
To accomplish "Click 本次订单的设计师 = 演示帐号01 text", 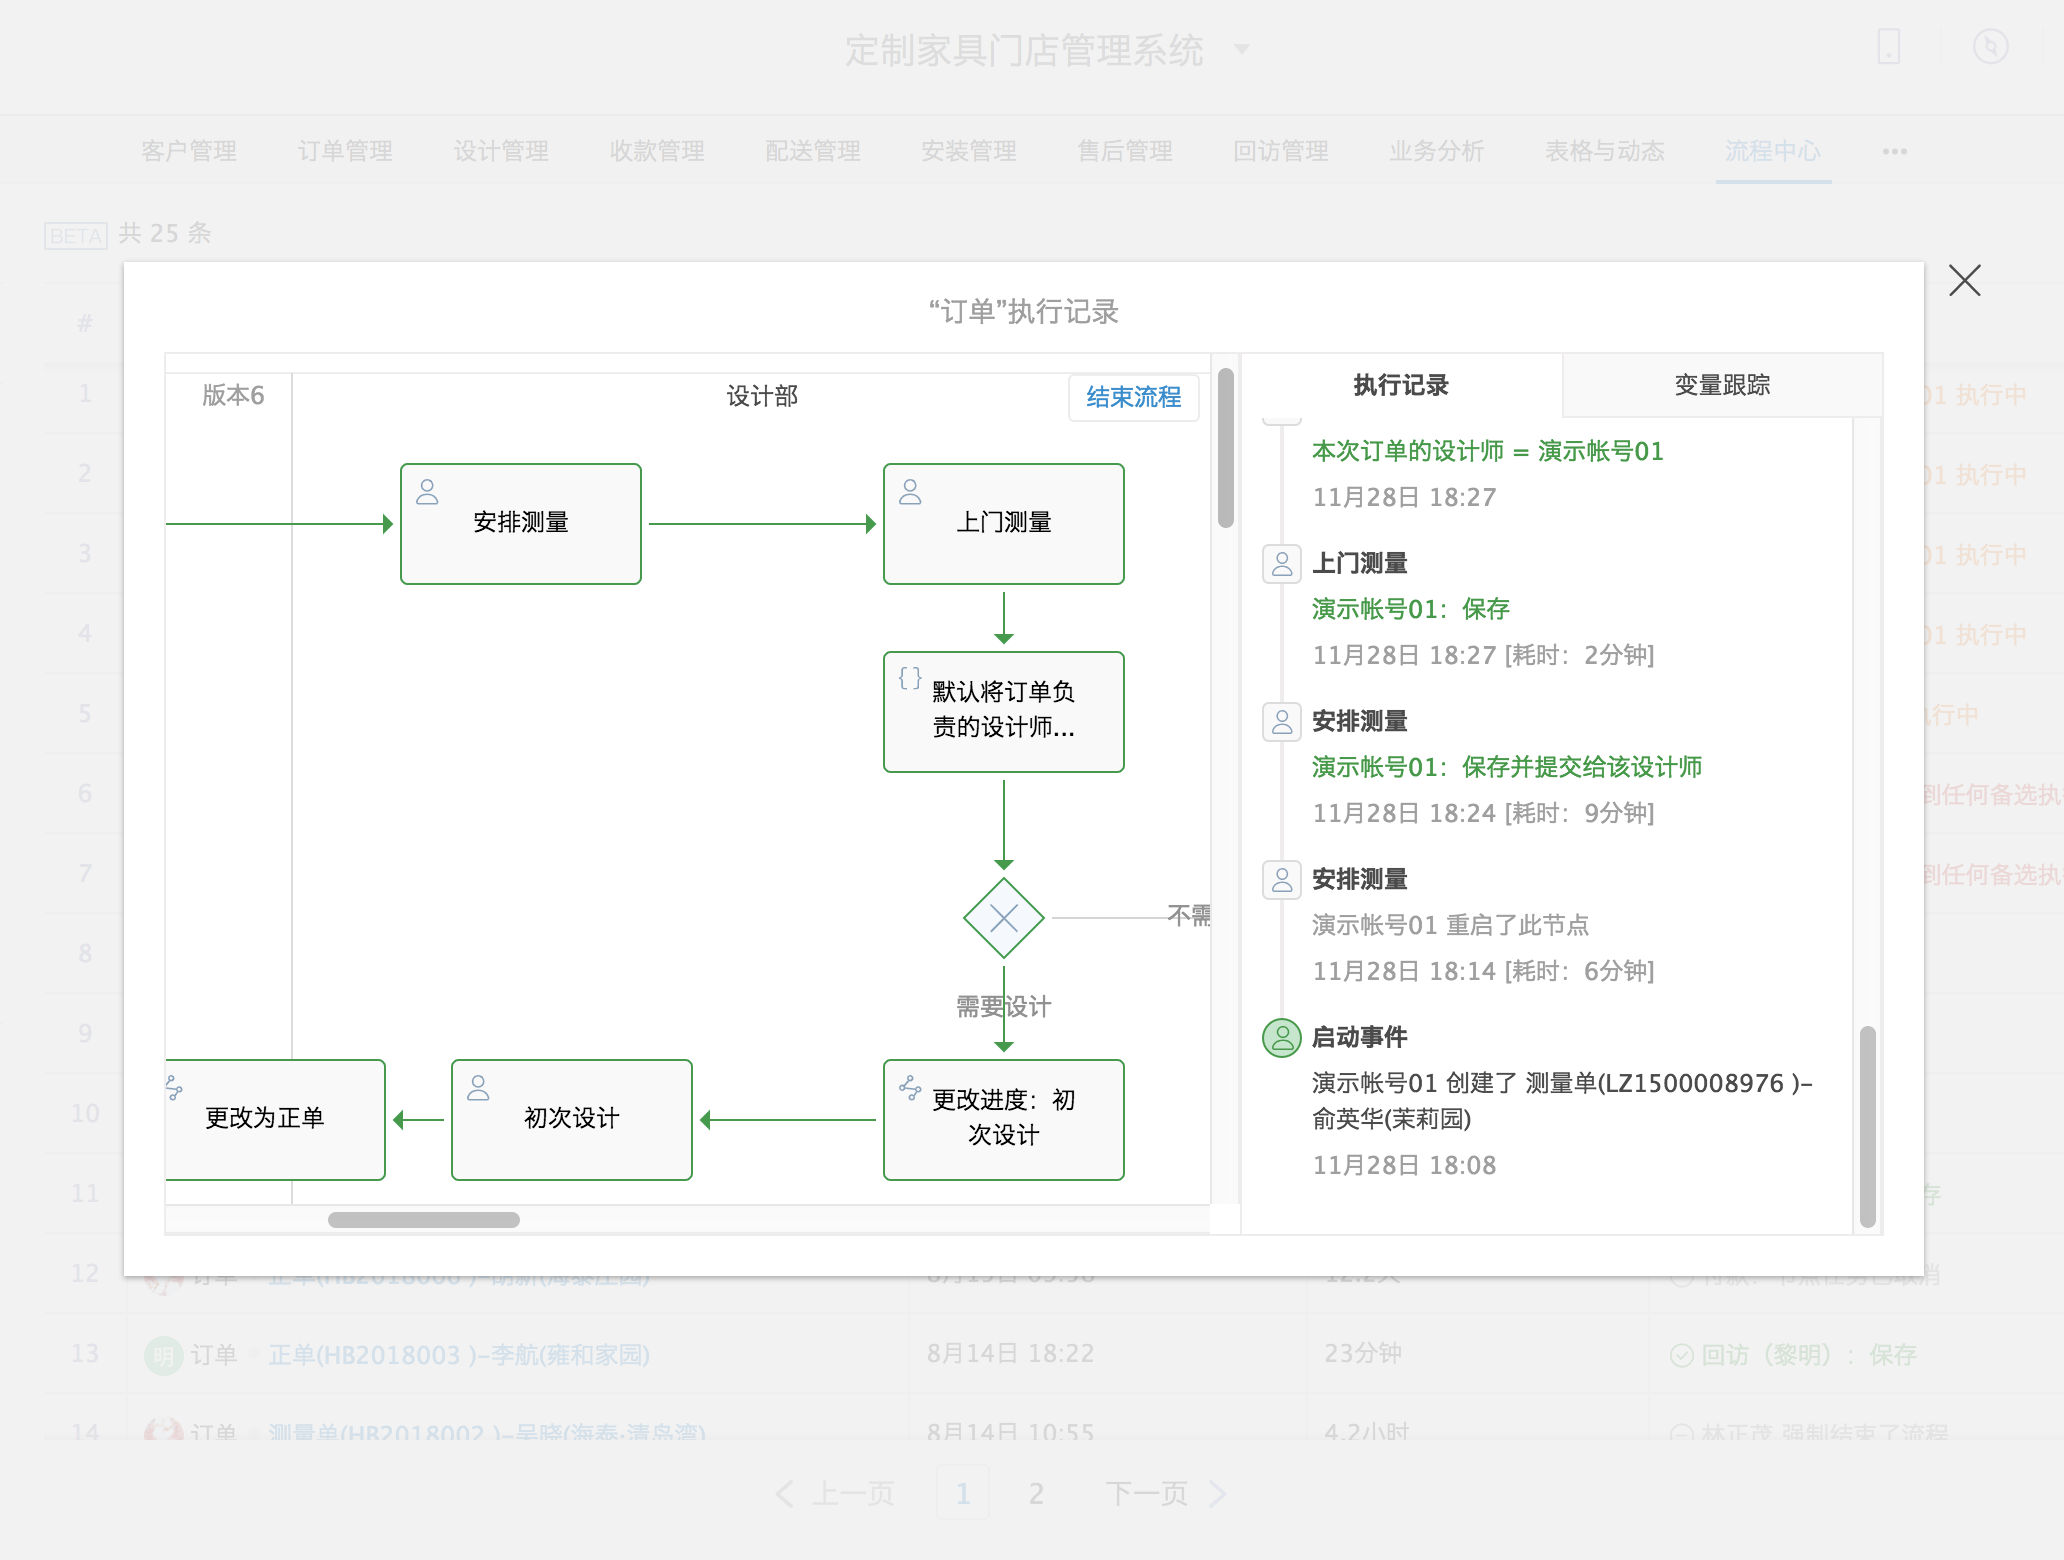I will 1488,451.
